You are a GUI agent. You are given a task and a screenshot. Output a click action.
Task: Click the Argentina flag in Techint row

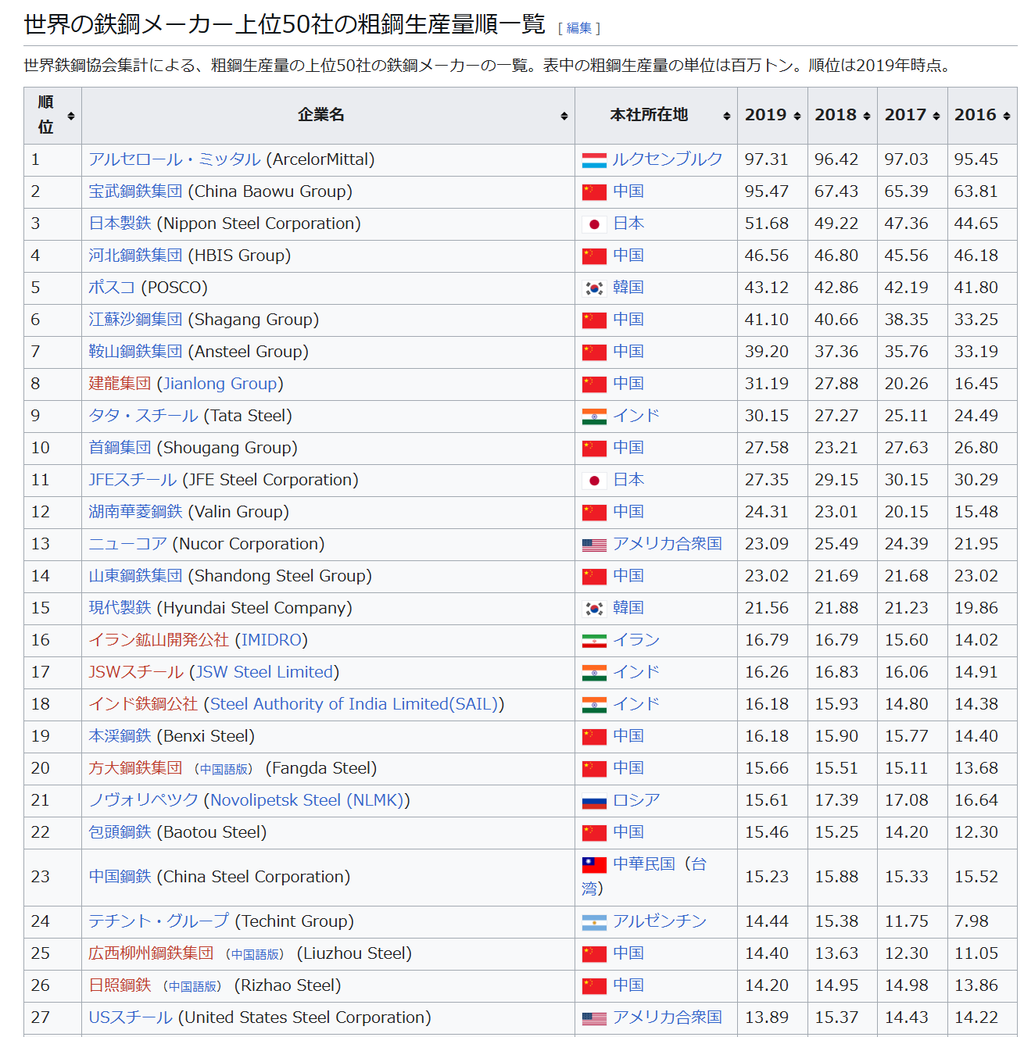(x=594, y=922)
